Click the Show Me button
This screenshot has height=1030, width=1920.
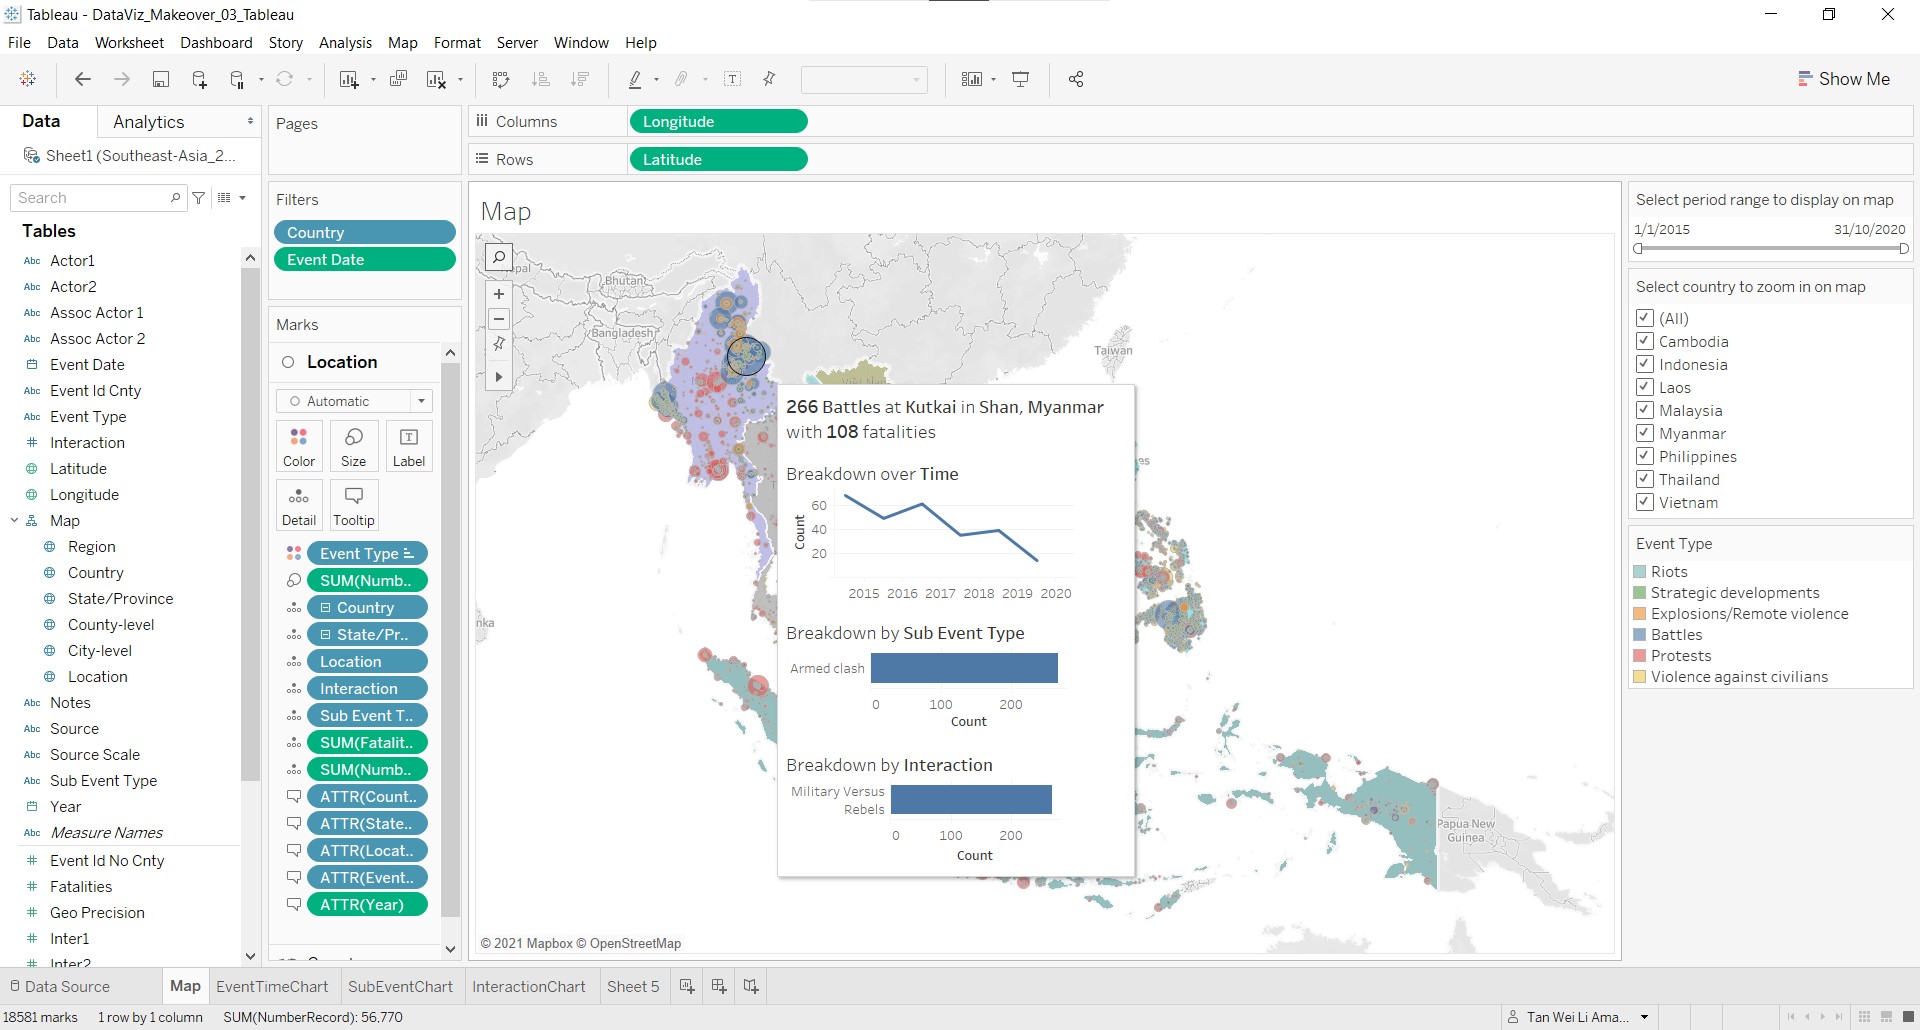coord(1844,79)
